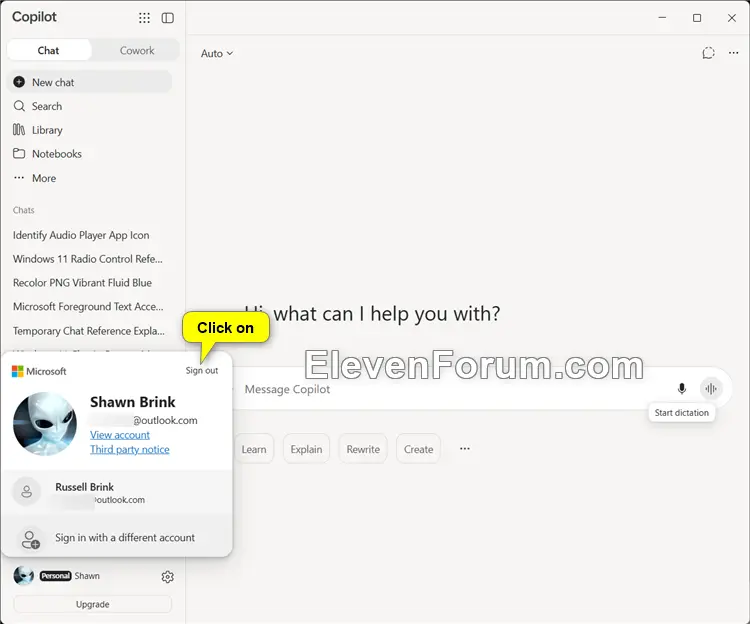The width and height of the screenshot is (750, 624).
Task: Click Russell Brink's account avatar icon
Action: 27,492
